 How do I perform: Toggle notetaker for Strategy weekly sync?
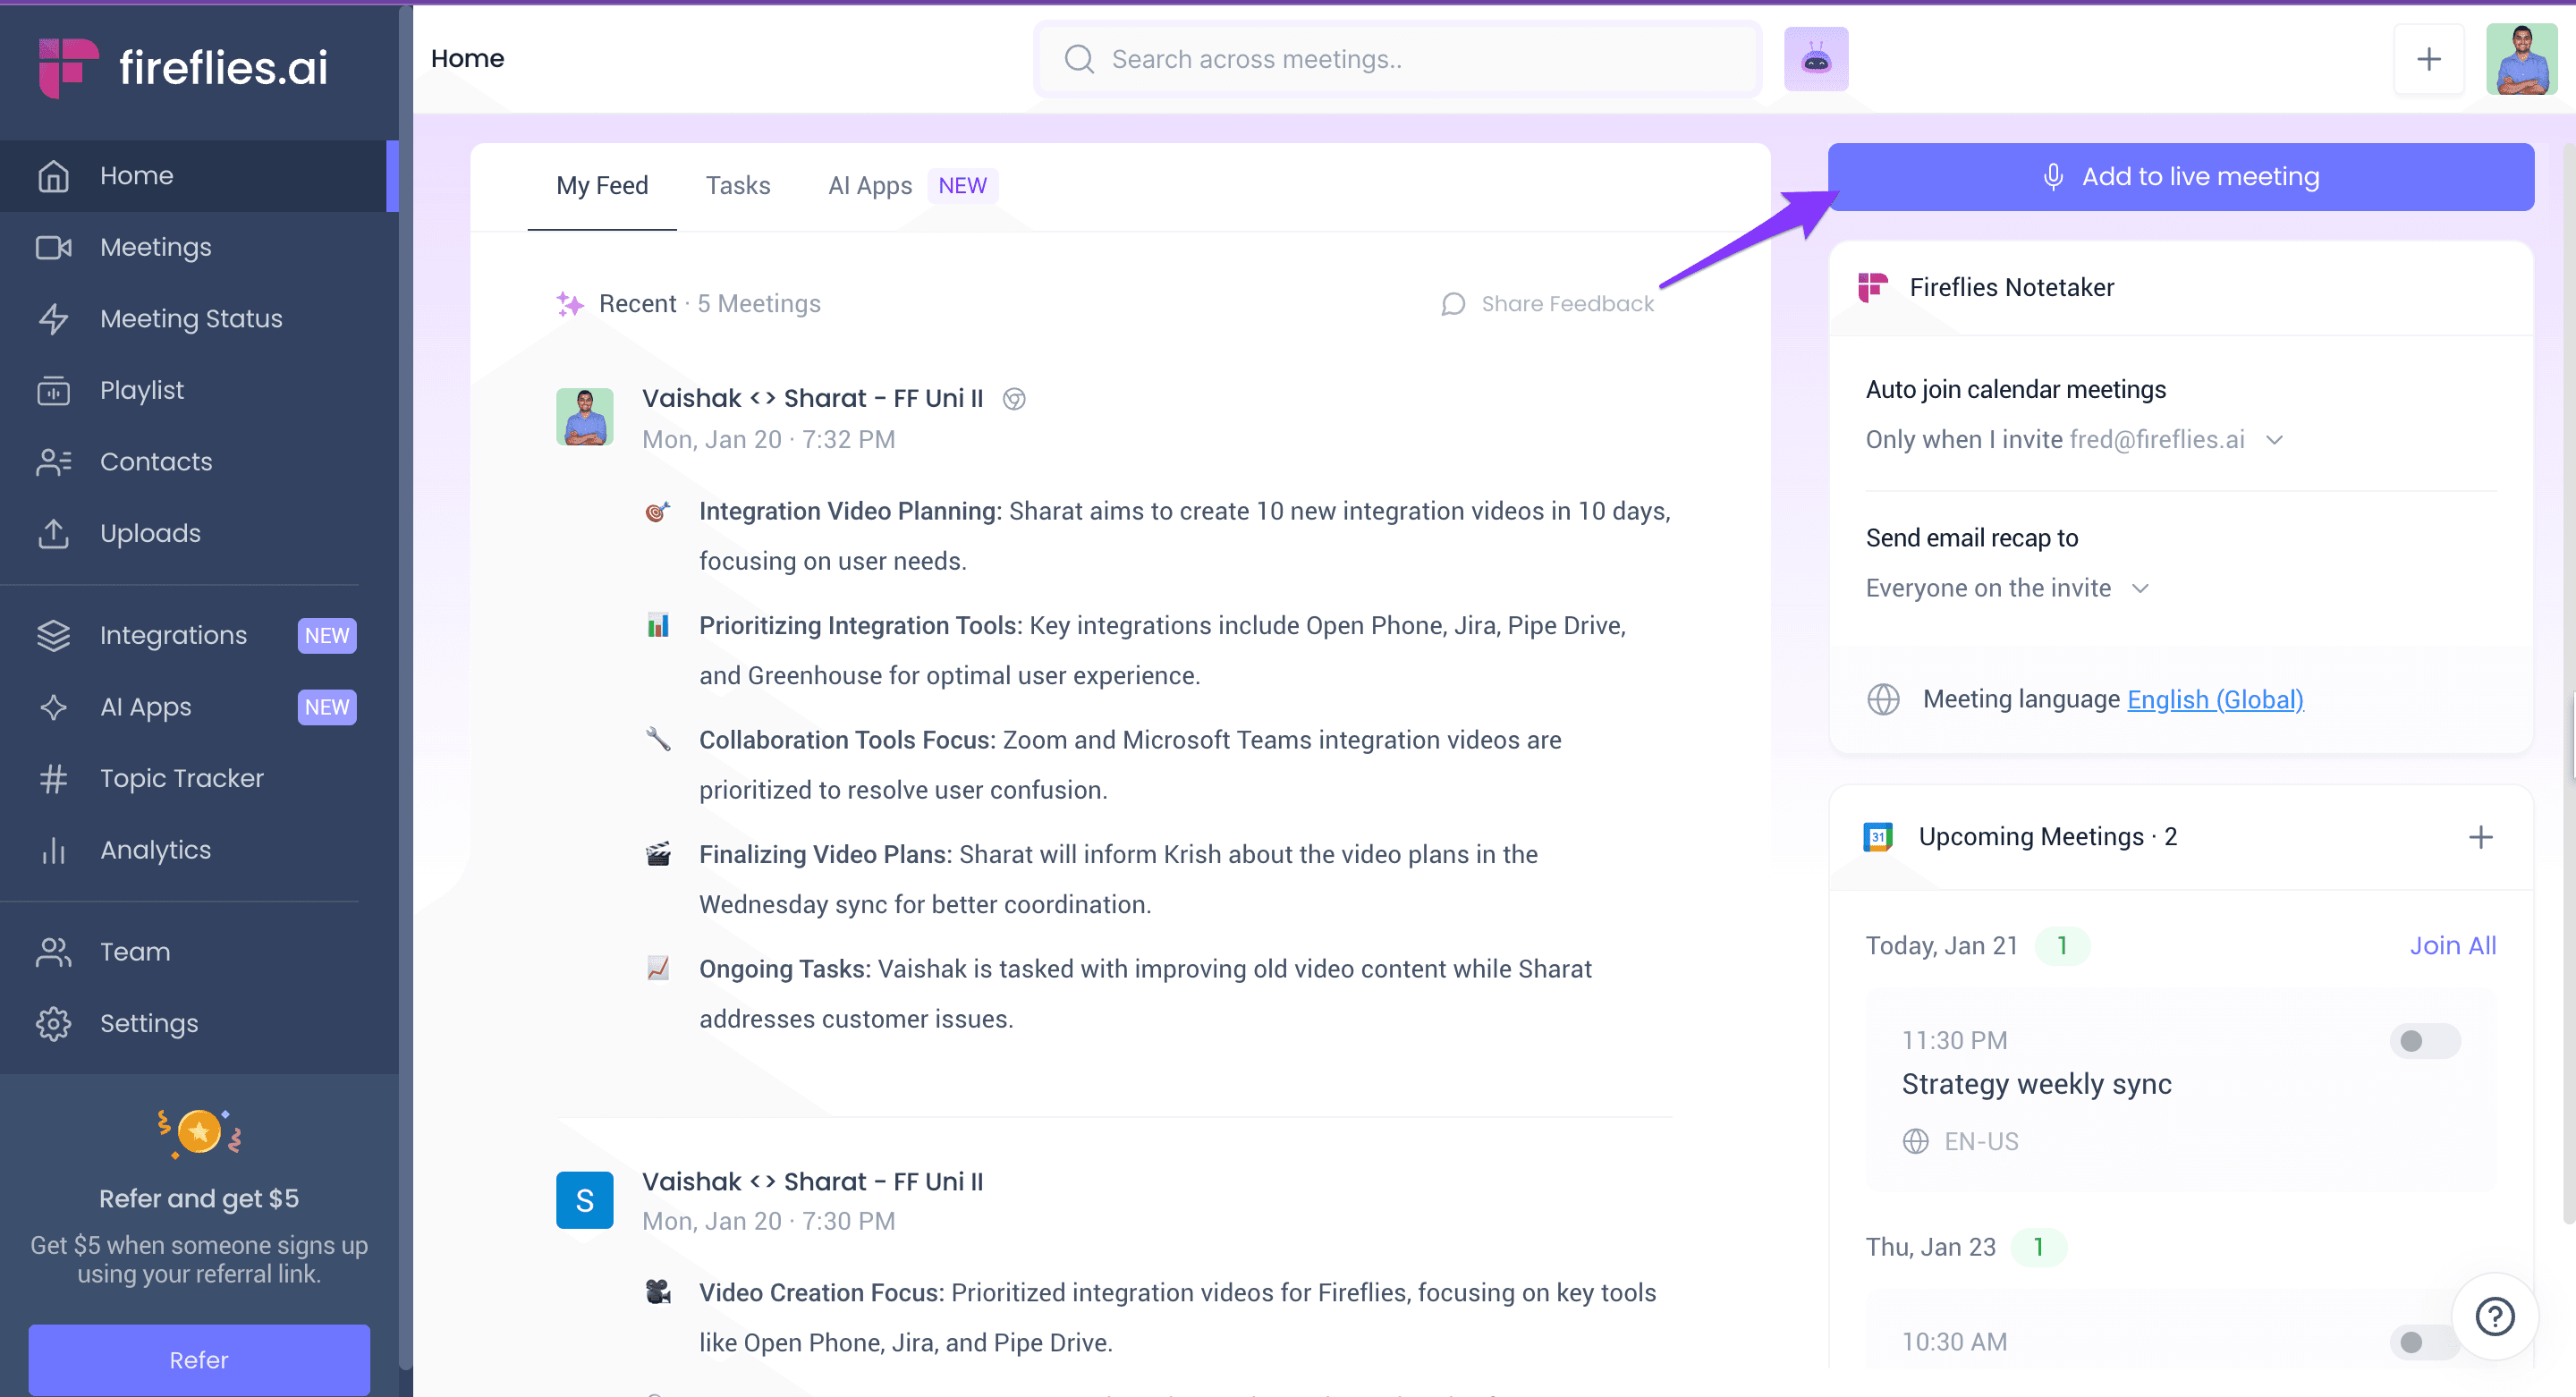(2424, 1041)
